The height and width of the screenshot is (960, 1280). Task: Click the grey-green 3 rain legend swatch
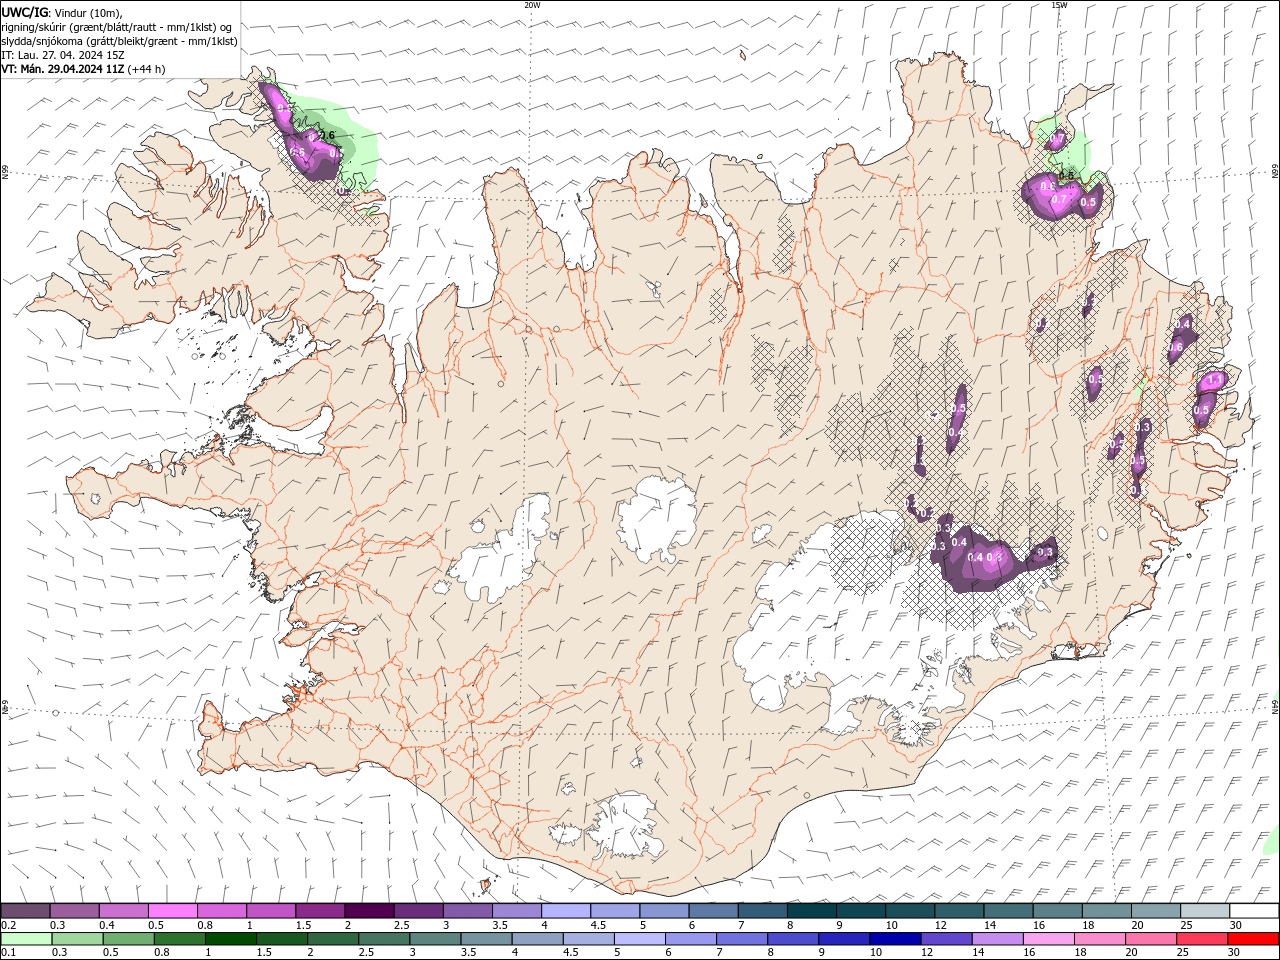click(x=434, y=938)
